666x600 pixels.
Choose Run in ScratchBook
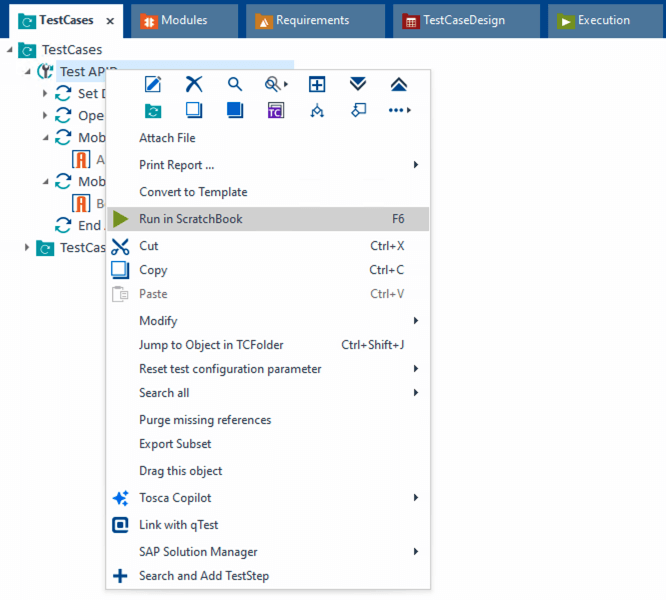(x=268, y=219)
